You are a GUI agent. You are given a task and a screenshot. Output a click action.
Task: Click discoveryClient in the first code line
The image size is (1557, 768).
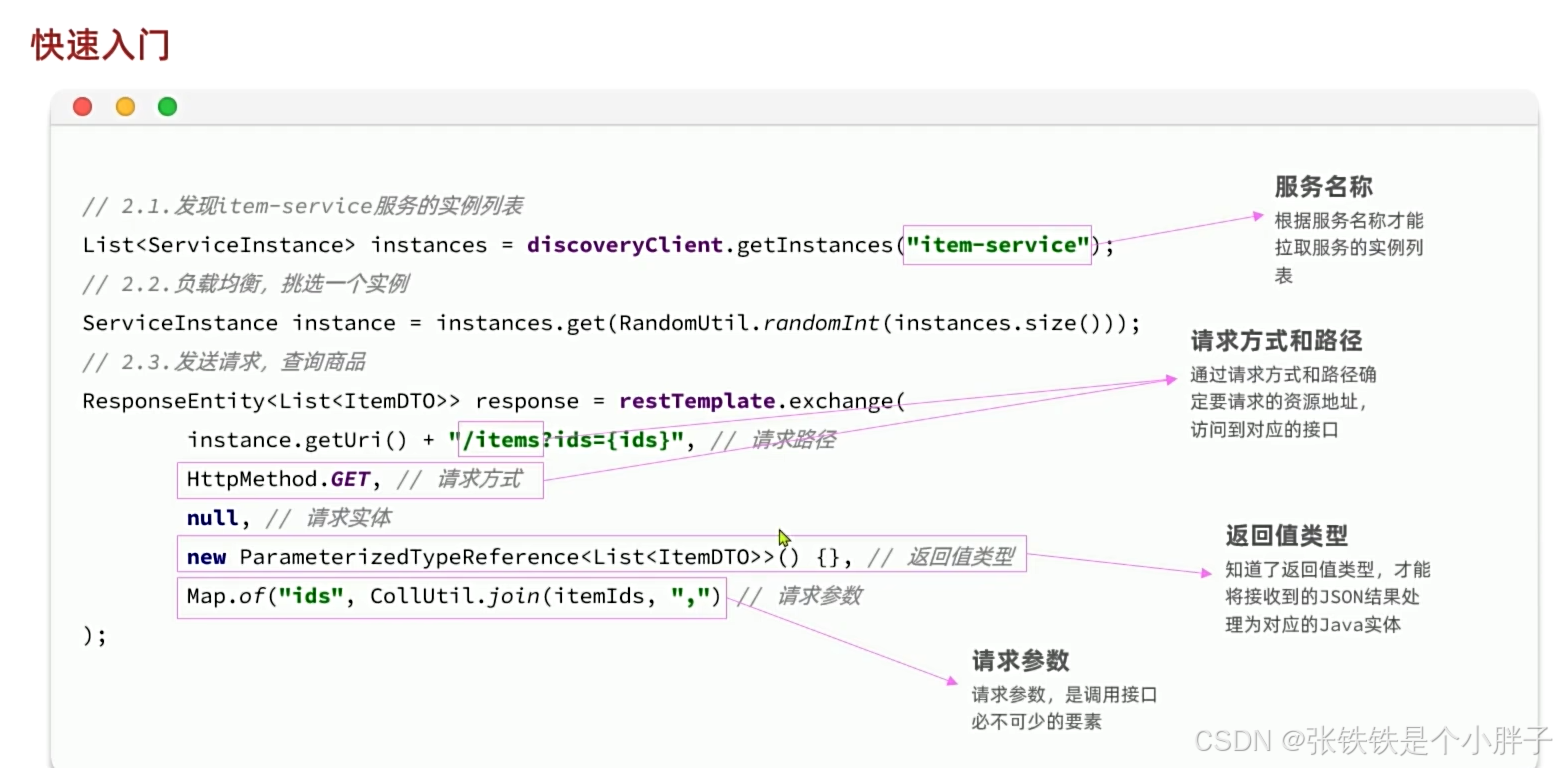click(x=625, y=245)
